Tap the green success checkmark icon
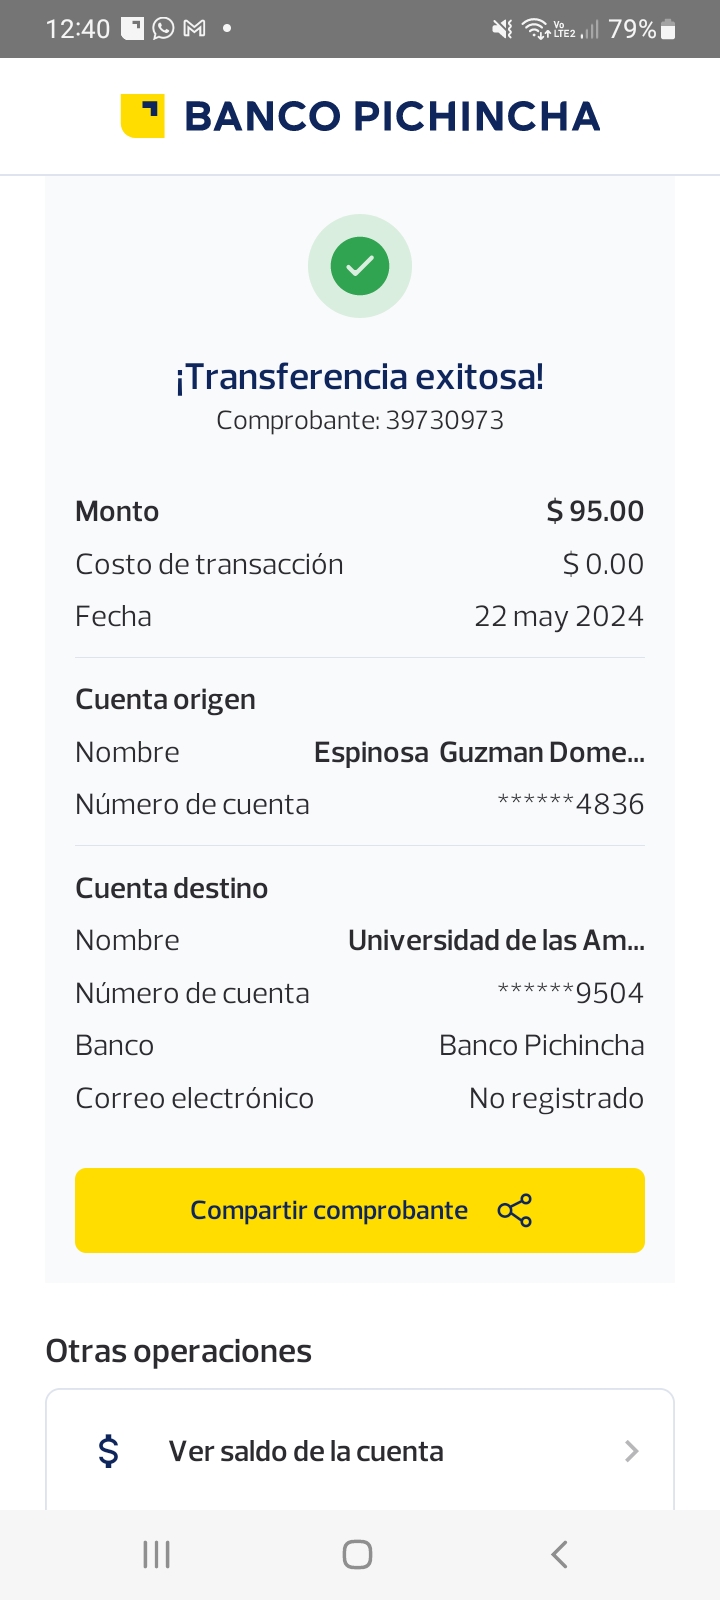 [360, 266]
